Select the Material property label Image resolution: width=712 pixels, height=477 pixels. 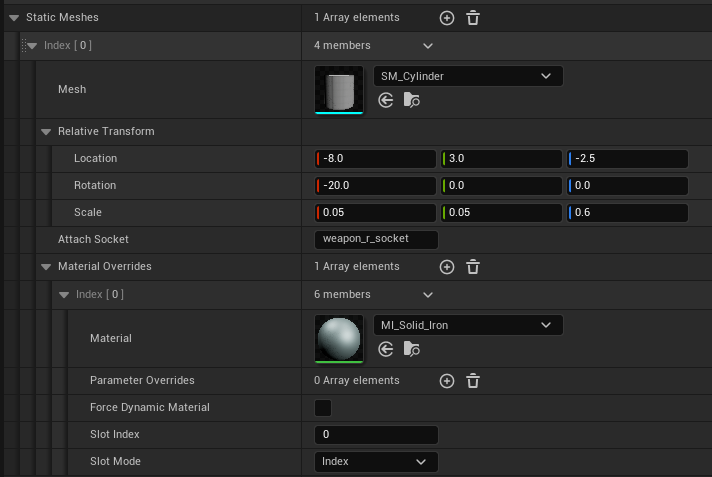[111, 338]
